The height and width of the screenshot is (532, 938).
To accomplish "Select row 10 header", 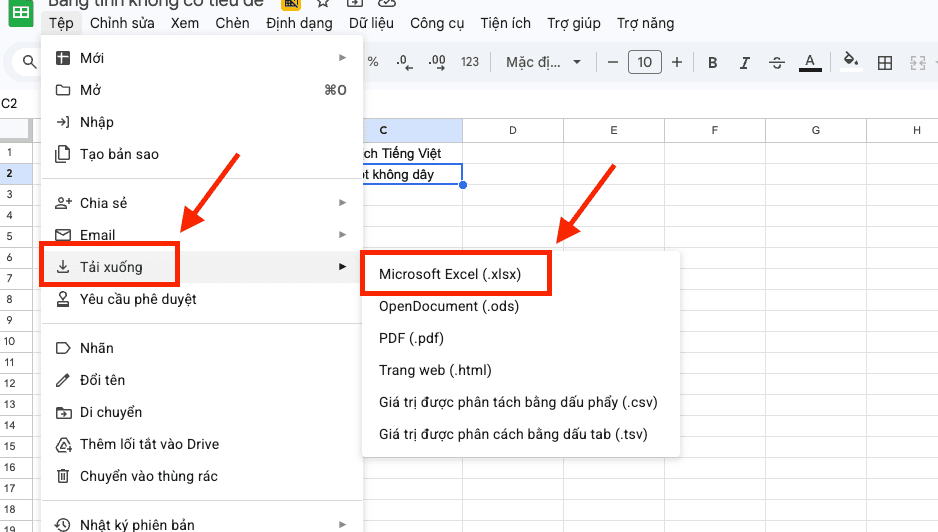I will tap(16, 341).
